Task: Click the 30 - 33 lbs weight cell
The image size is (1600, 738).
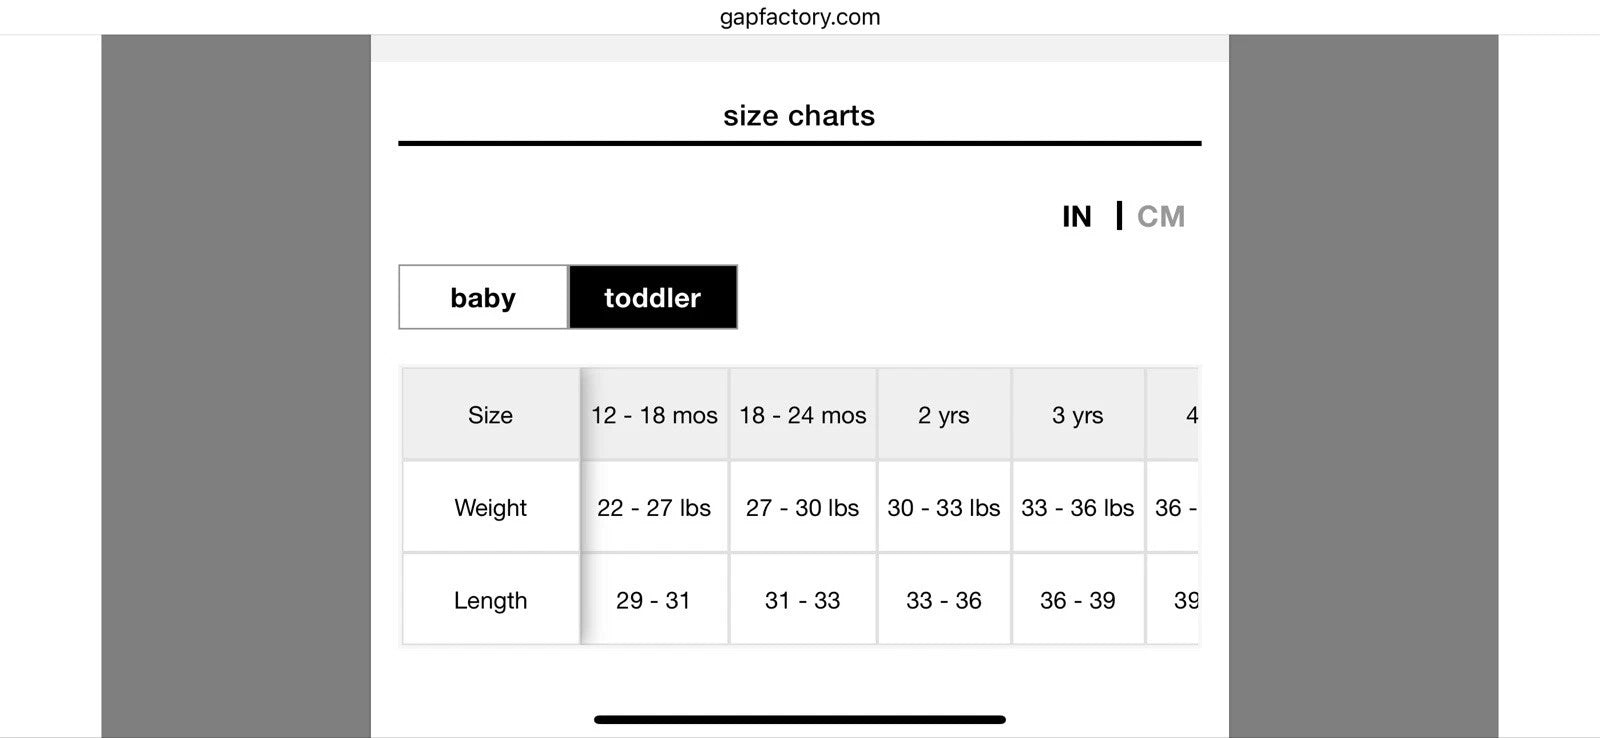Action: pyautogui.click(x=944, y=507)
